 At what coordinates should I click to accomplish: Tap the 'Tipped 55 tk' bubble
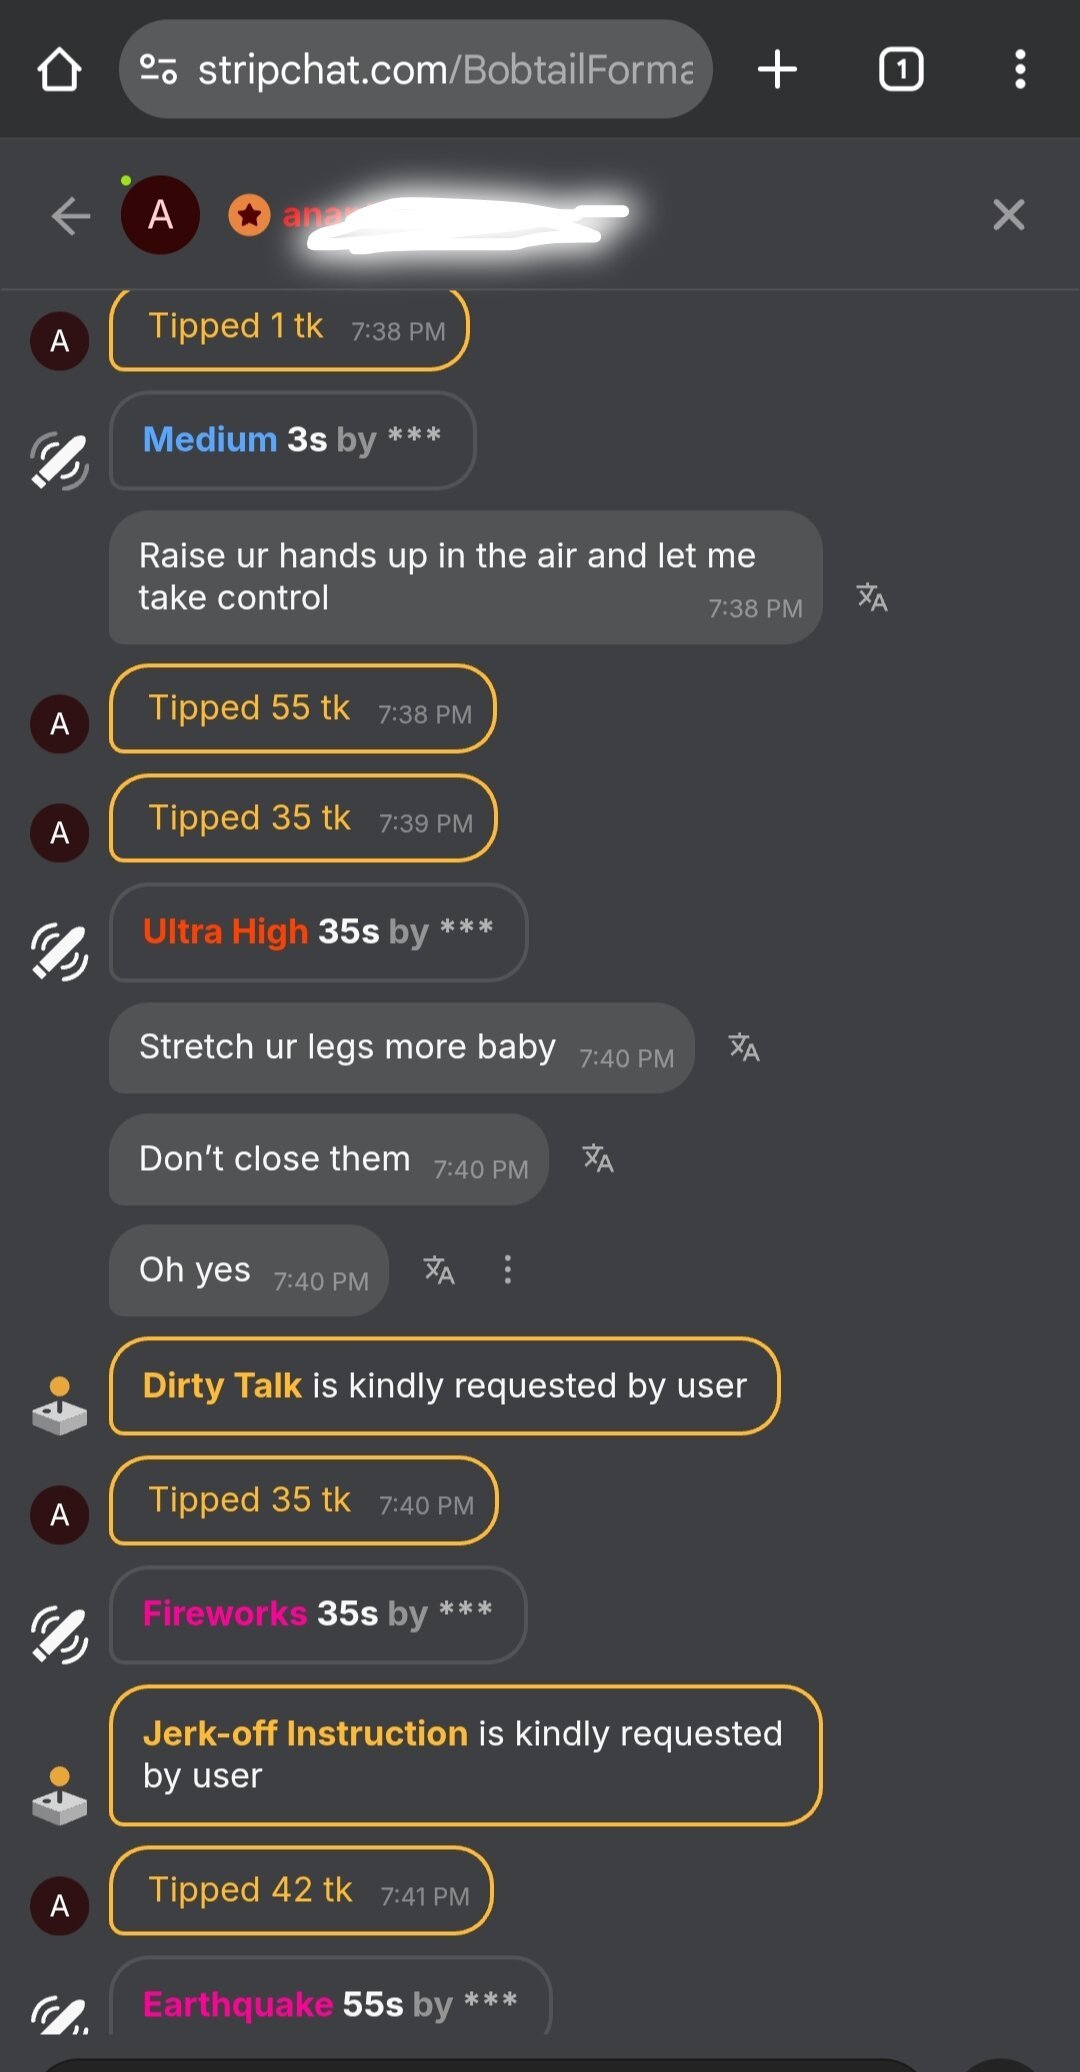click(302, 709)
